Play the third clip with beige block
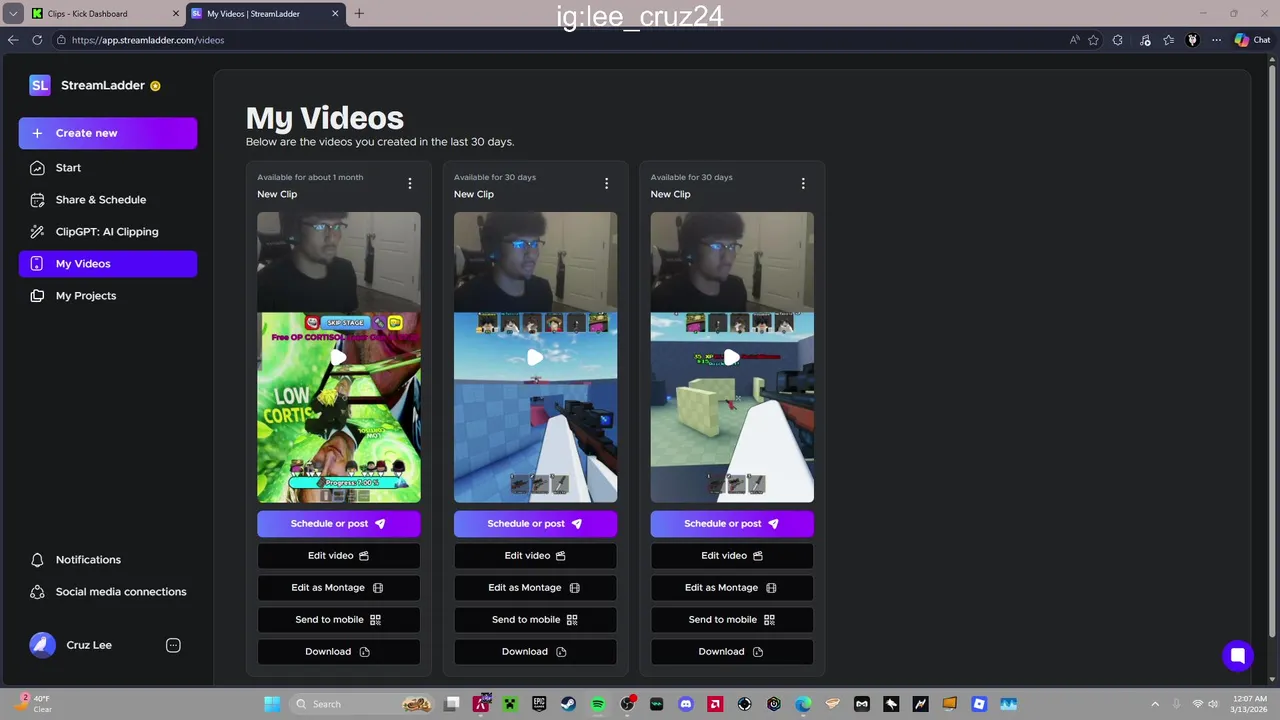Viewport: 1280px width, 720px height. click(732, 357)
